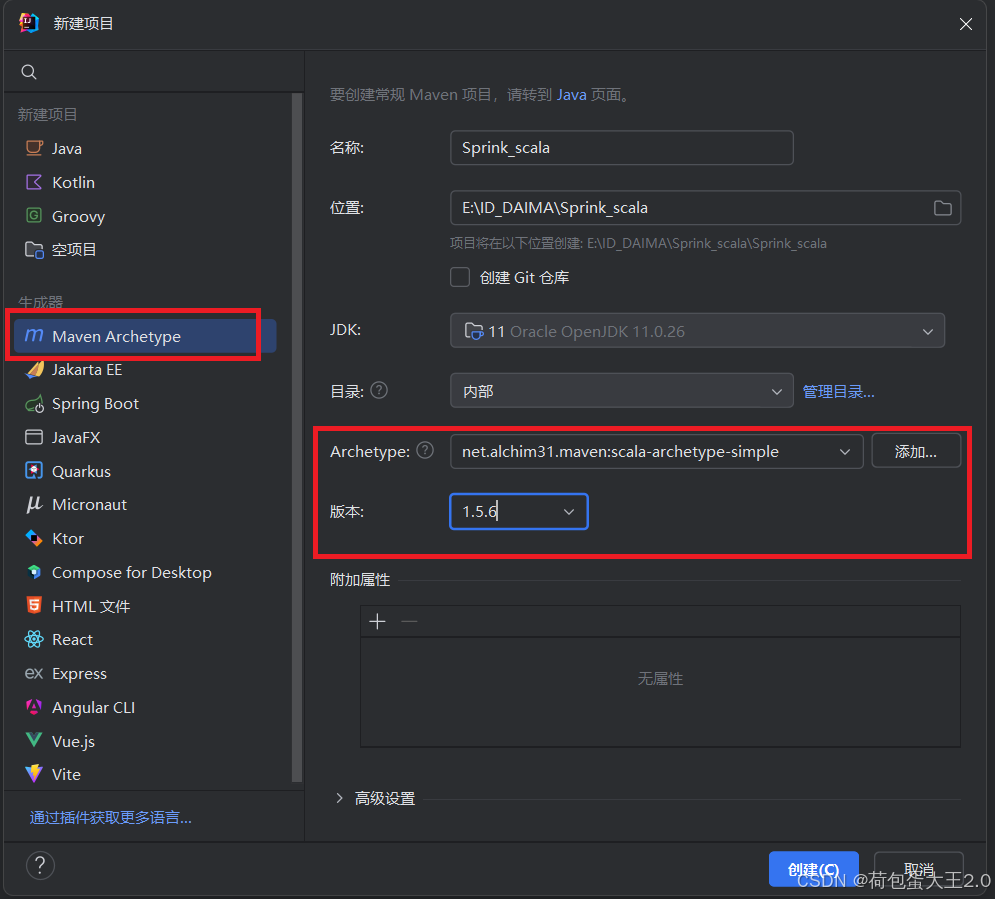The height and width of the screenshot is (899, 995).
Task: Click the 取消 cancel button
Action: tap(918, 869)
